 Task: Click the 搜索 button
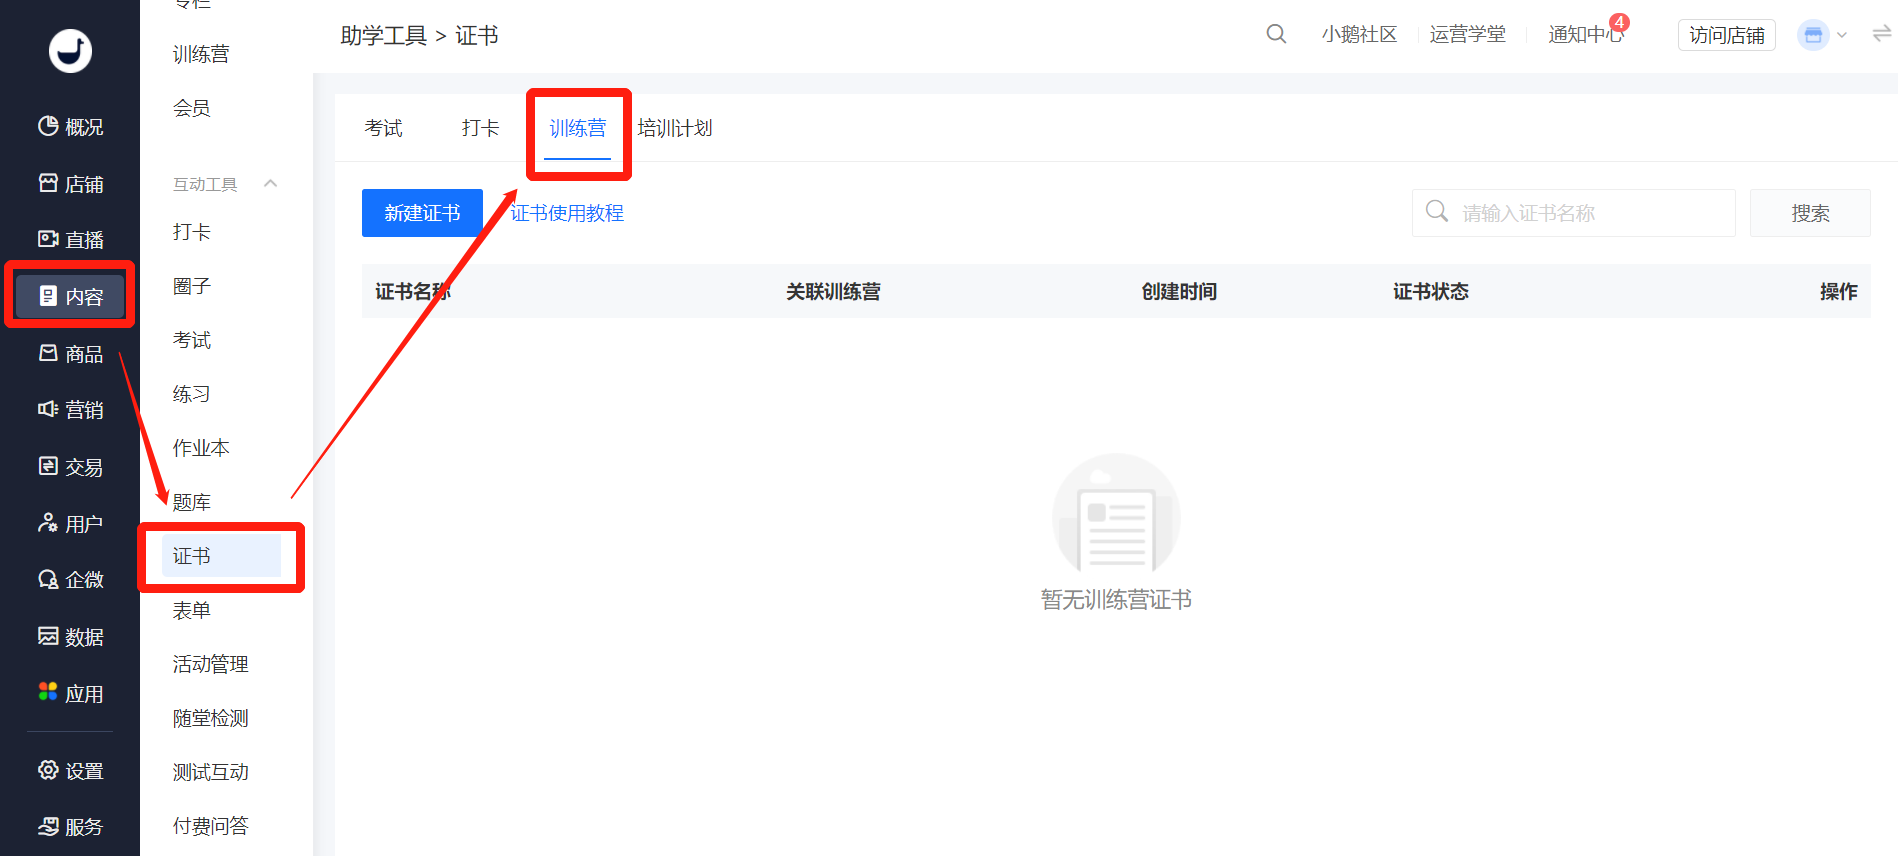tap(1809, 213)
